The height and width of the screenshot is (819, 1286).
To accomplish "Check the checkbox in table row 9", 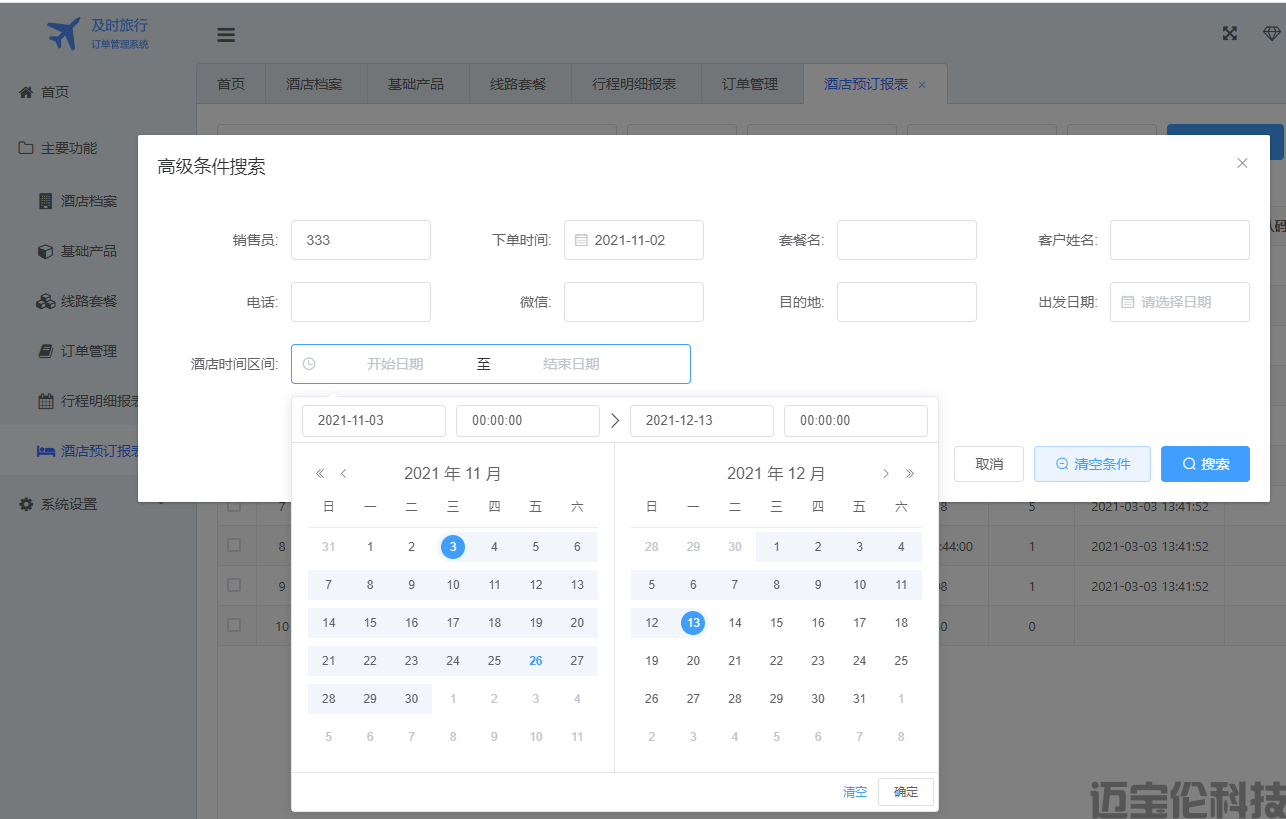I will [x=234, y=586].
